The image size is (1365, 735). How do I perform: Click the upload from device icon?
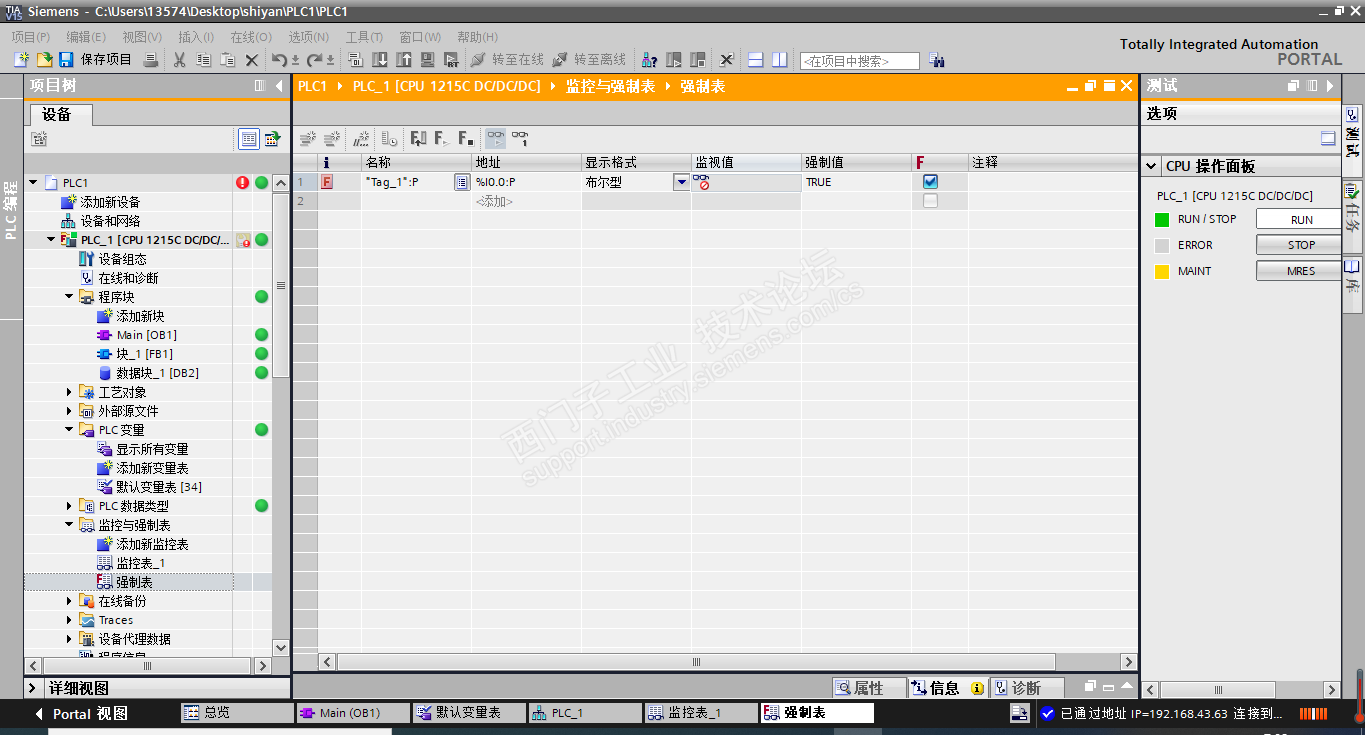click(404, 60)
